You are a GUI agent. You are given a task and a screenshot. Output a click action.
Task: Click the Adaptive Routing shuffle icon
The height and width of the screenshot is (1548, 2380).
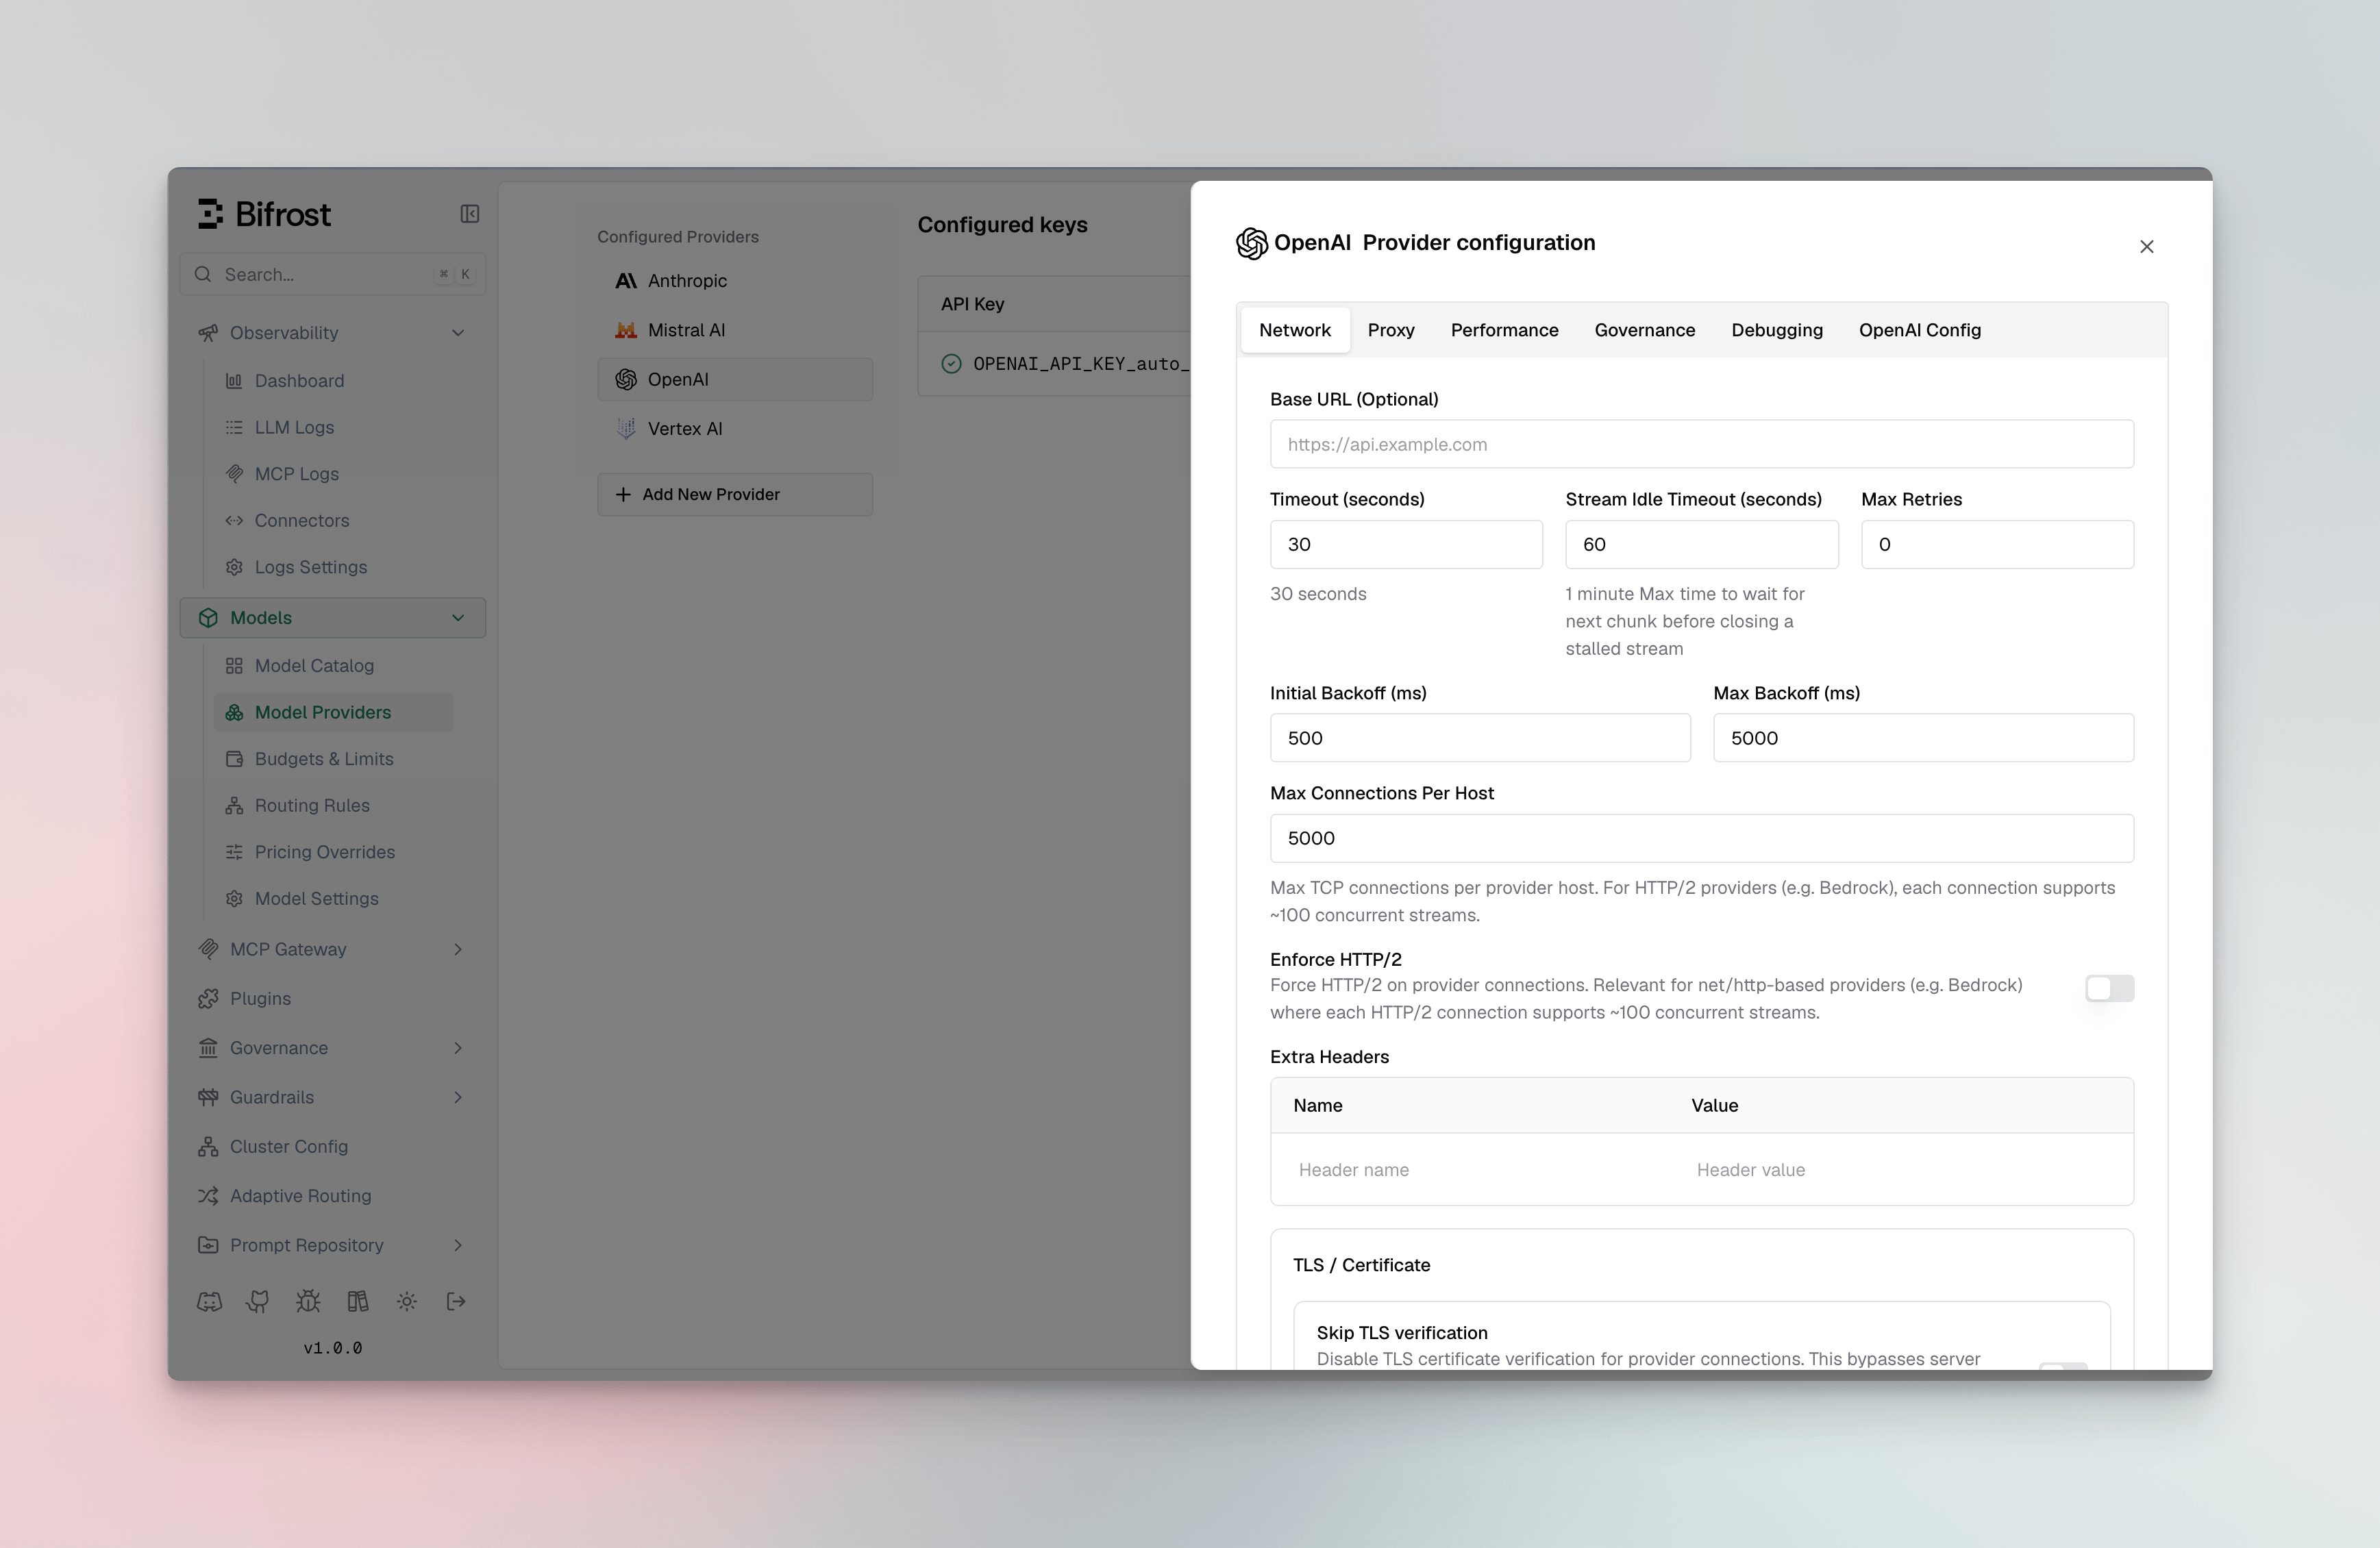pos(208,1196)
